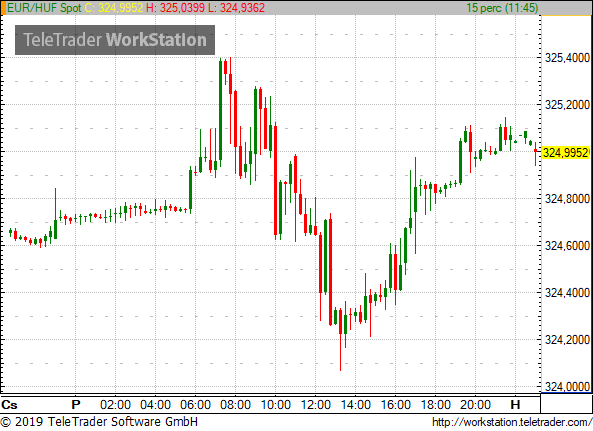The image size is (593, 431).
Task: Open the workstation.teletrader.com link
Action: coord(512,422)
